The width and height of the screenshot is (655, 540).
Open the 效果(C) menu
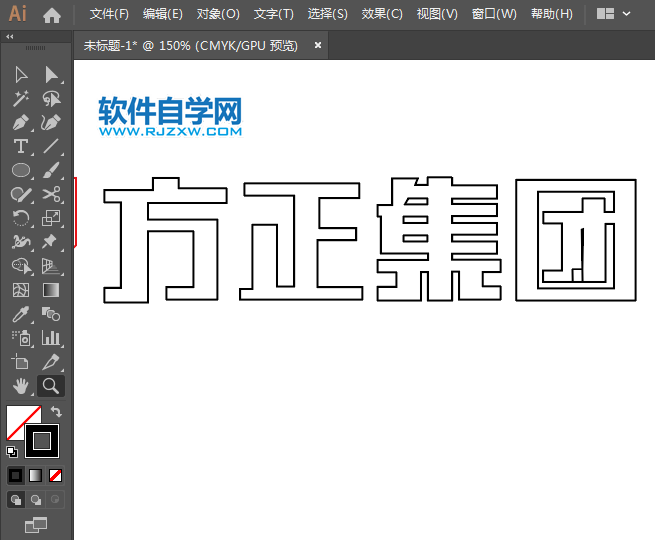tap(382, 14)
